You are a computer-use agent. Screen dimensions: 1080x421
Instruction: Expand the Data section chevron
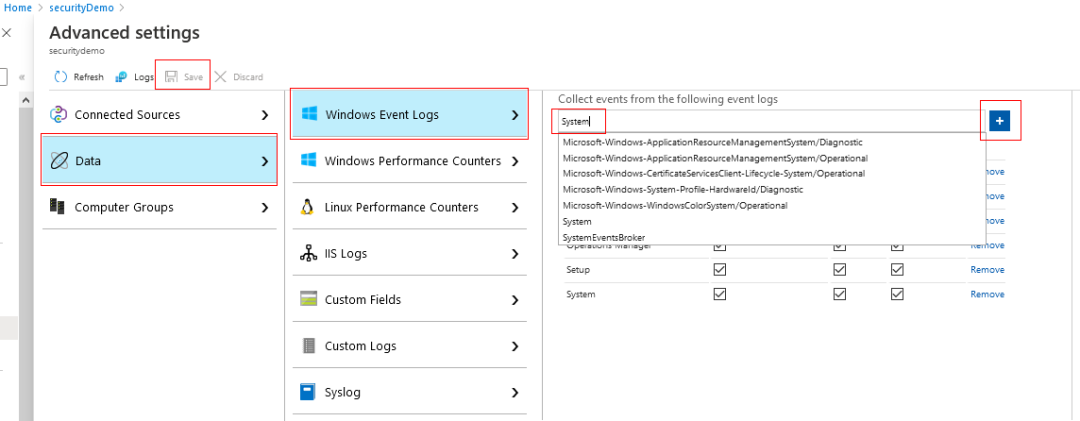tap(265, 161)
